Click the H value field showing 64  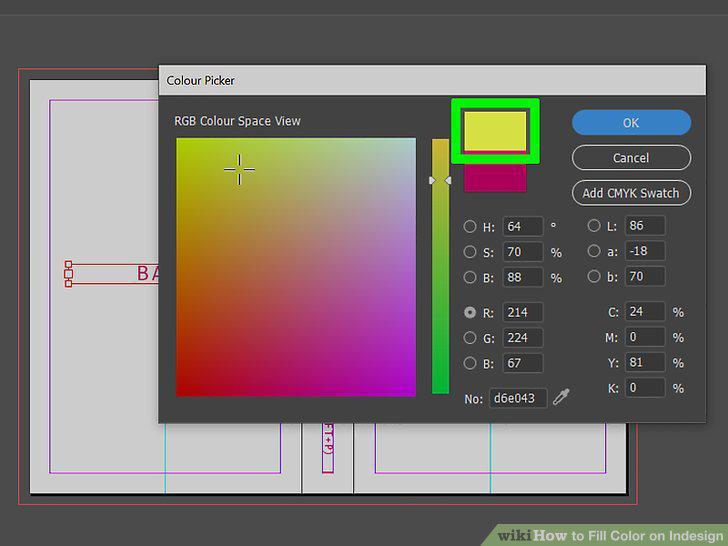tap(523, 227)
